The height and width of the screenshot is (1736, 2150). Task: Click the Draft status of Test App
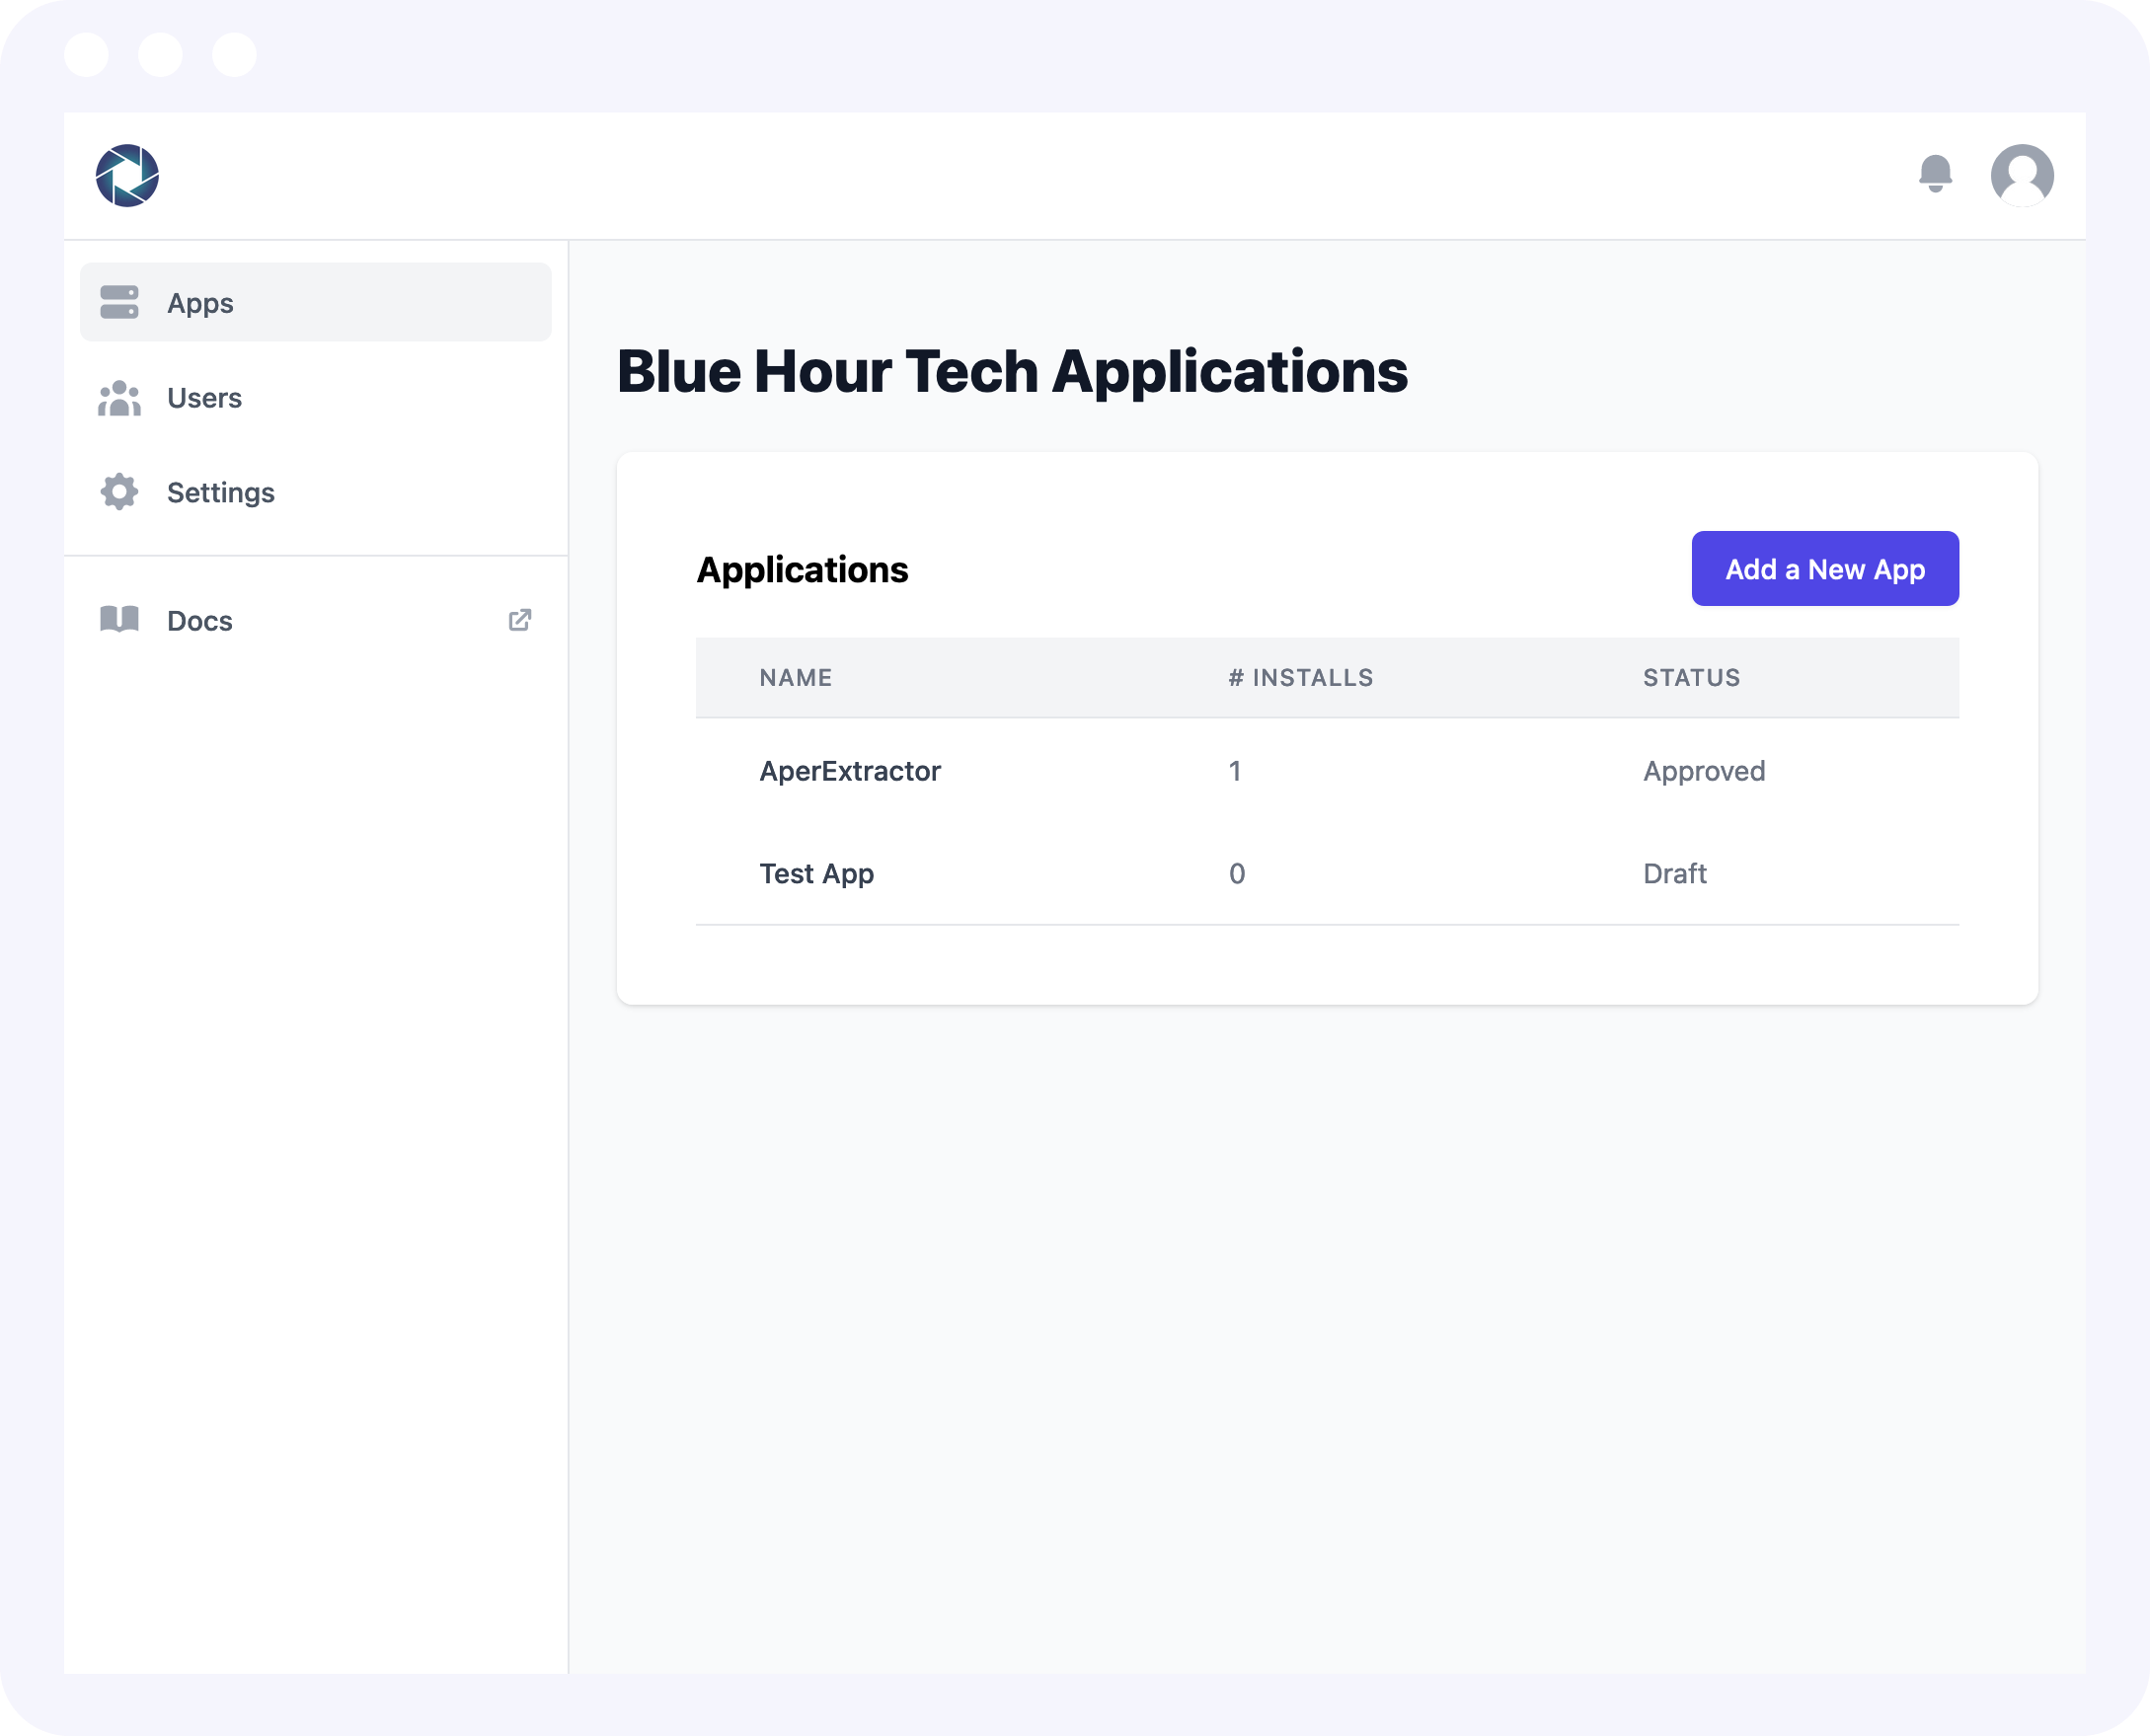click(x=1674, y=874)
